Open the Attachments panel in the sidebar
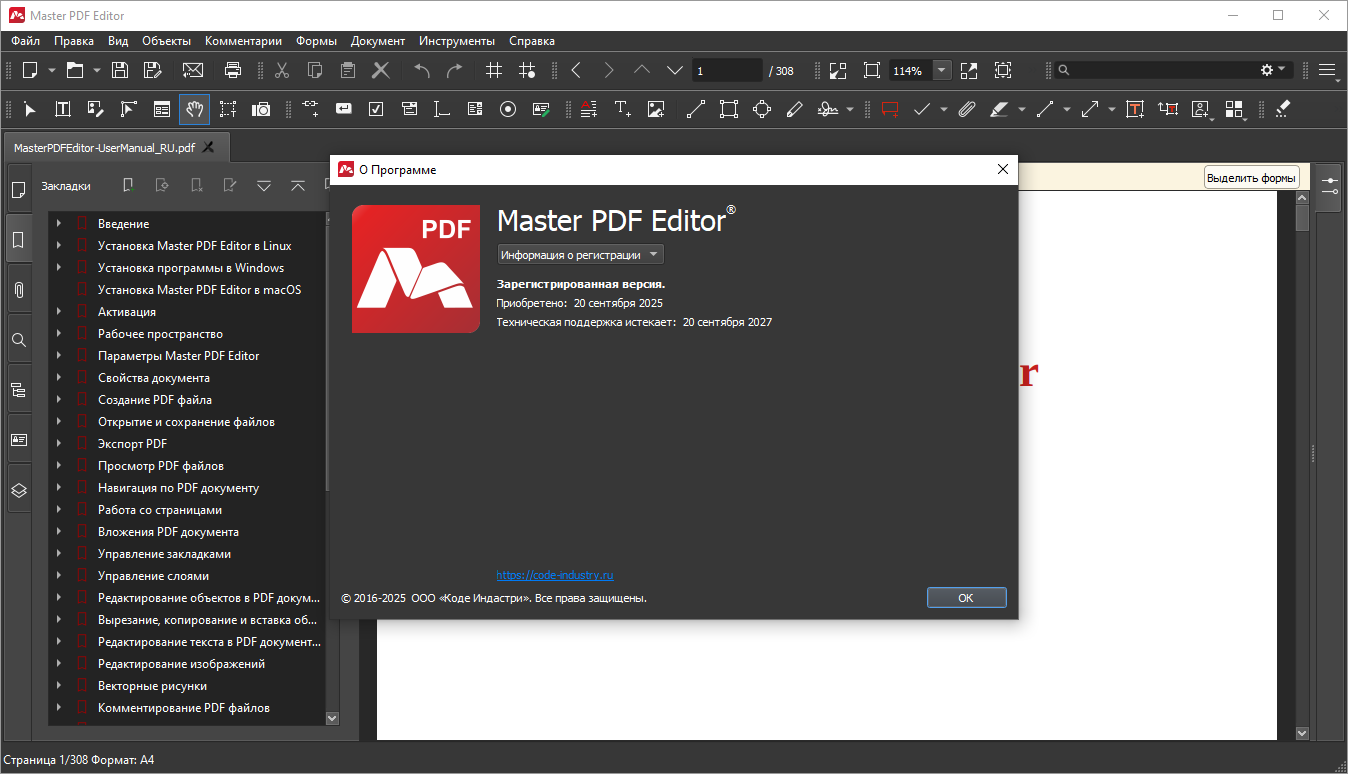 (x=18, y=290)
